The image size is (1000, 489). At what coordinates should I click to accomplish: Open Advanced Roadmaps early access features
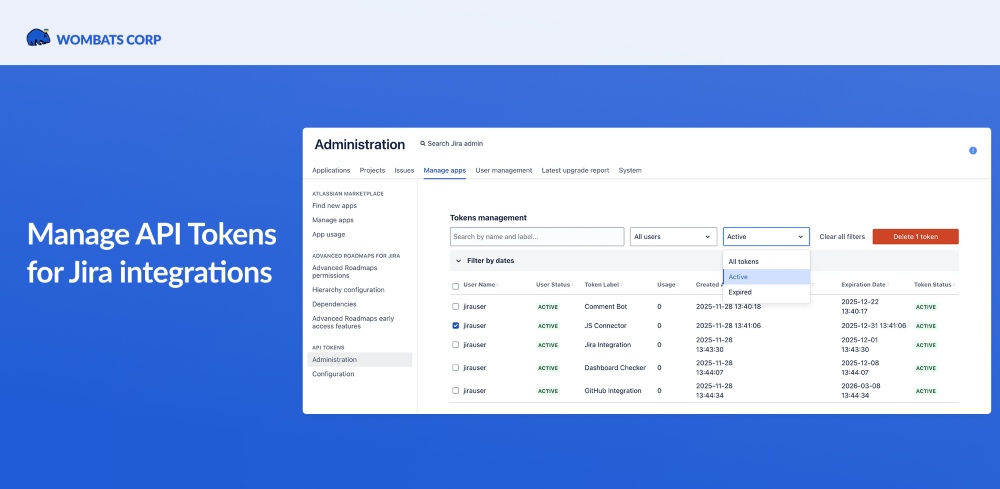pyautogui.click(x=353, y=323)
